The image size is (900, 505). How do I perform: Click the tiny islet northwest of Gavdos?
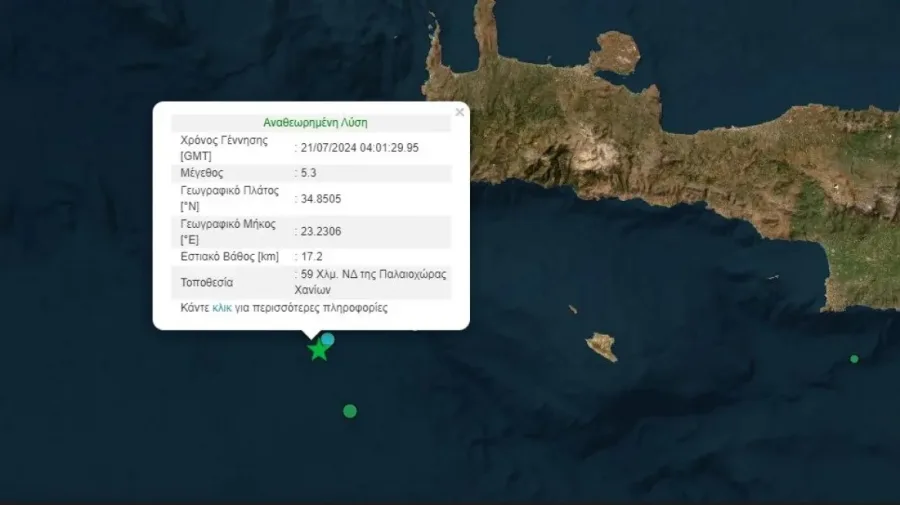[572, 310]
